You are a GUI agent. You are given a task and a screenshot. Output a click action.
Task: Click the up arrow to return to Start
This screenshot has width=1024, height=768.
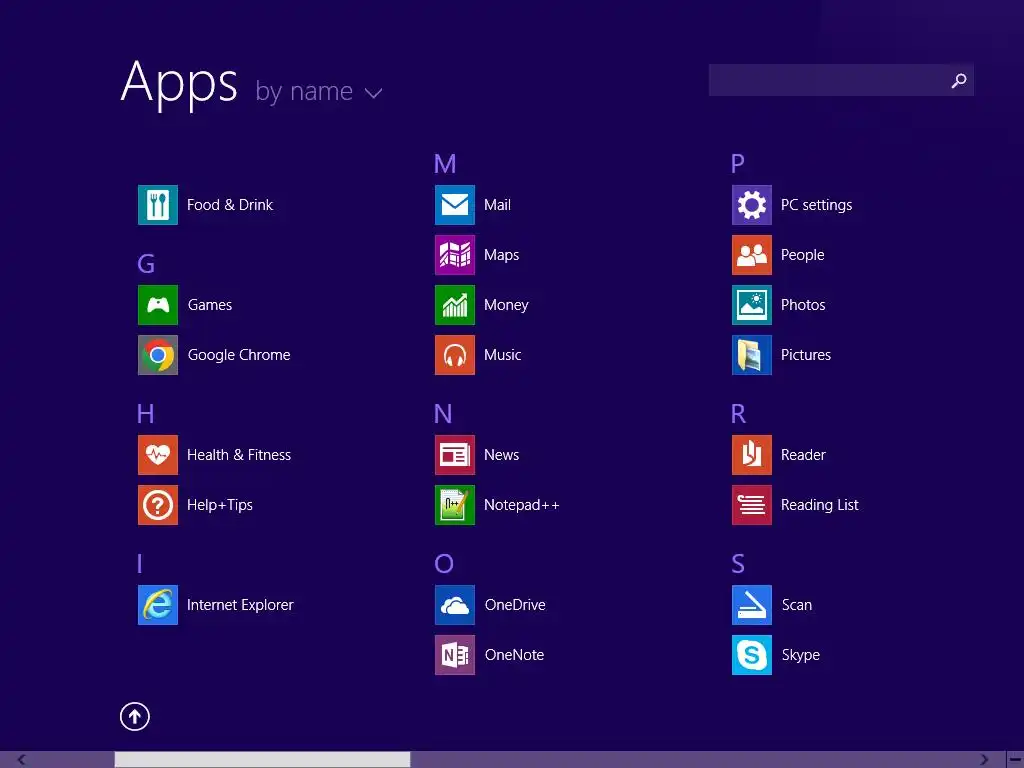click(135, 716)
